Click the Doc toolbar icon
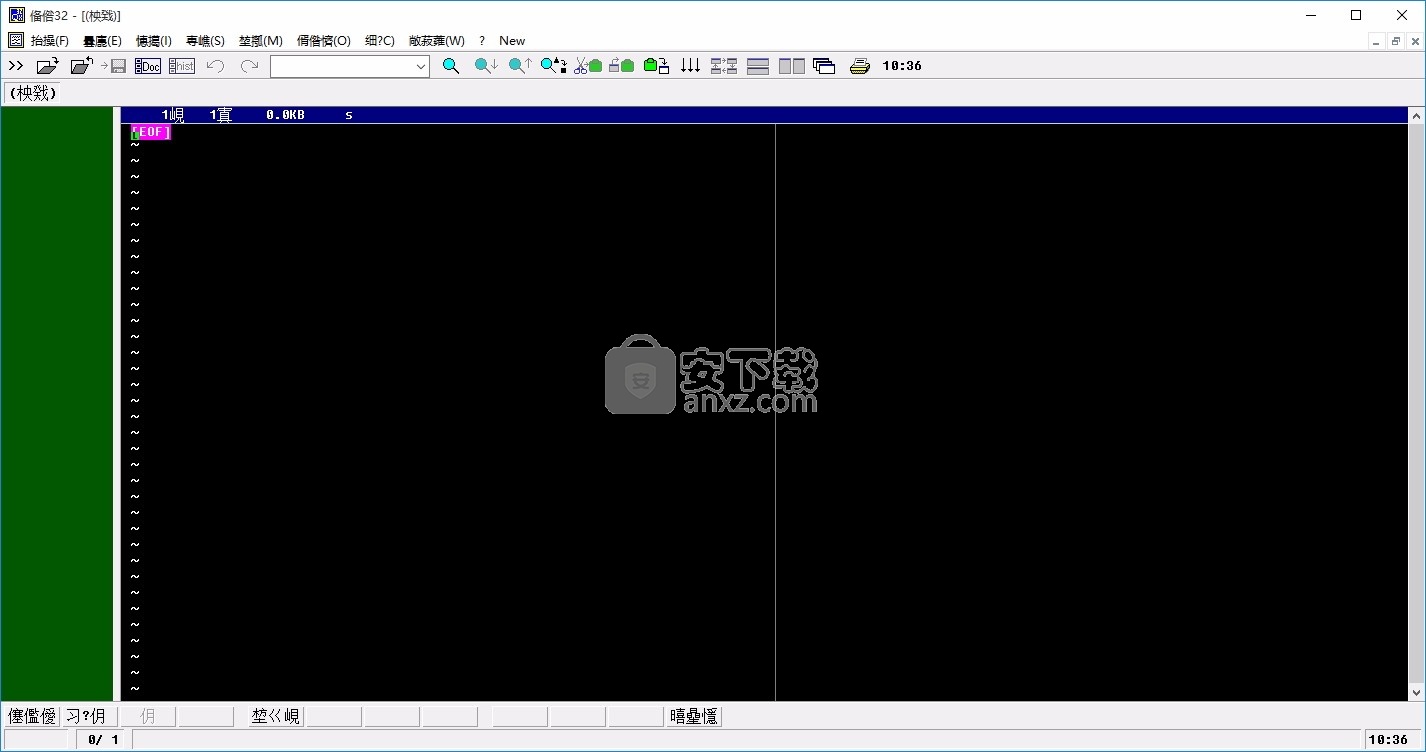Screen dimensions: 1426x752 click(x=148, y=66)
